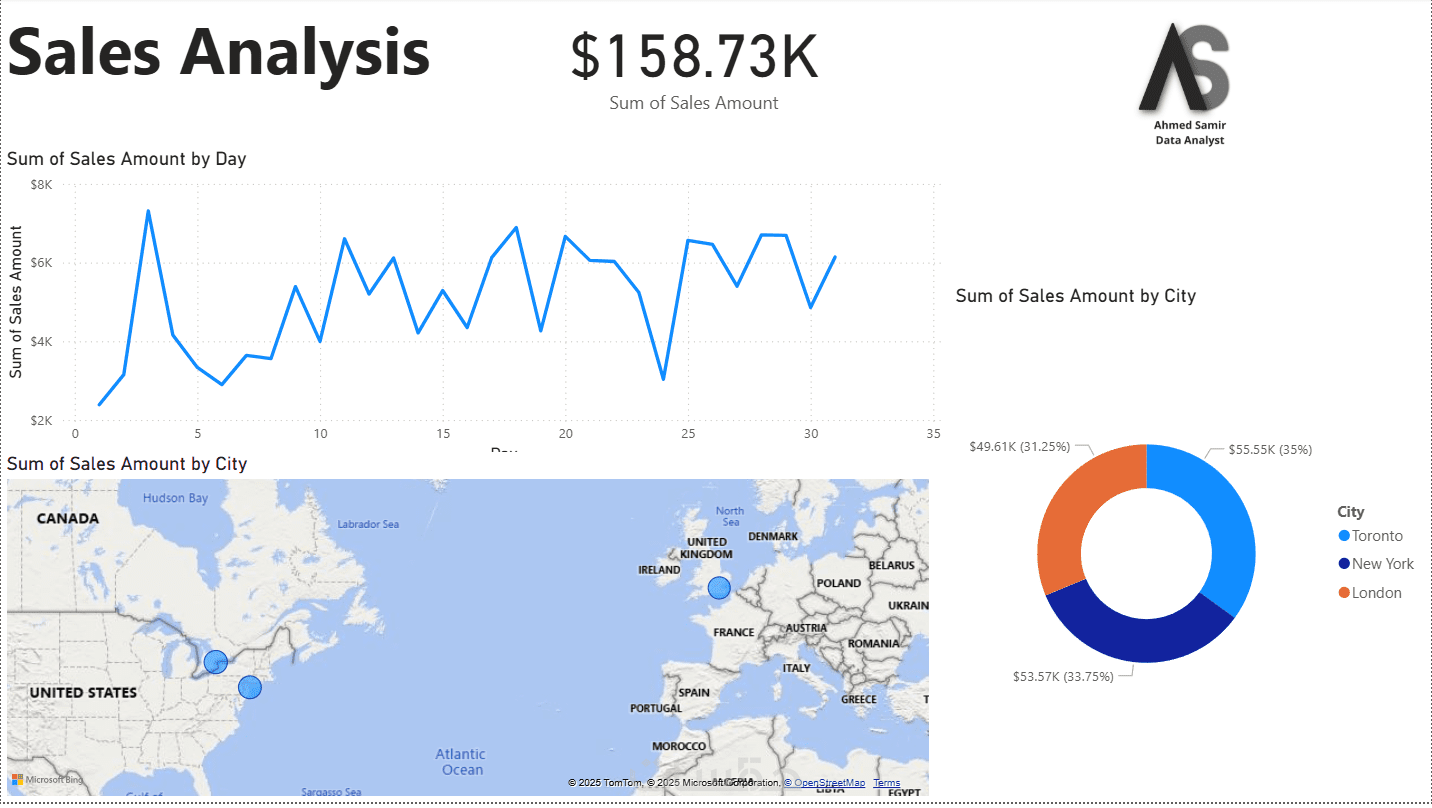Click the x-axis tick label 35
The height and width of the screenshot is (808, 1432).
[933, 434]
